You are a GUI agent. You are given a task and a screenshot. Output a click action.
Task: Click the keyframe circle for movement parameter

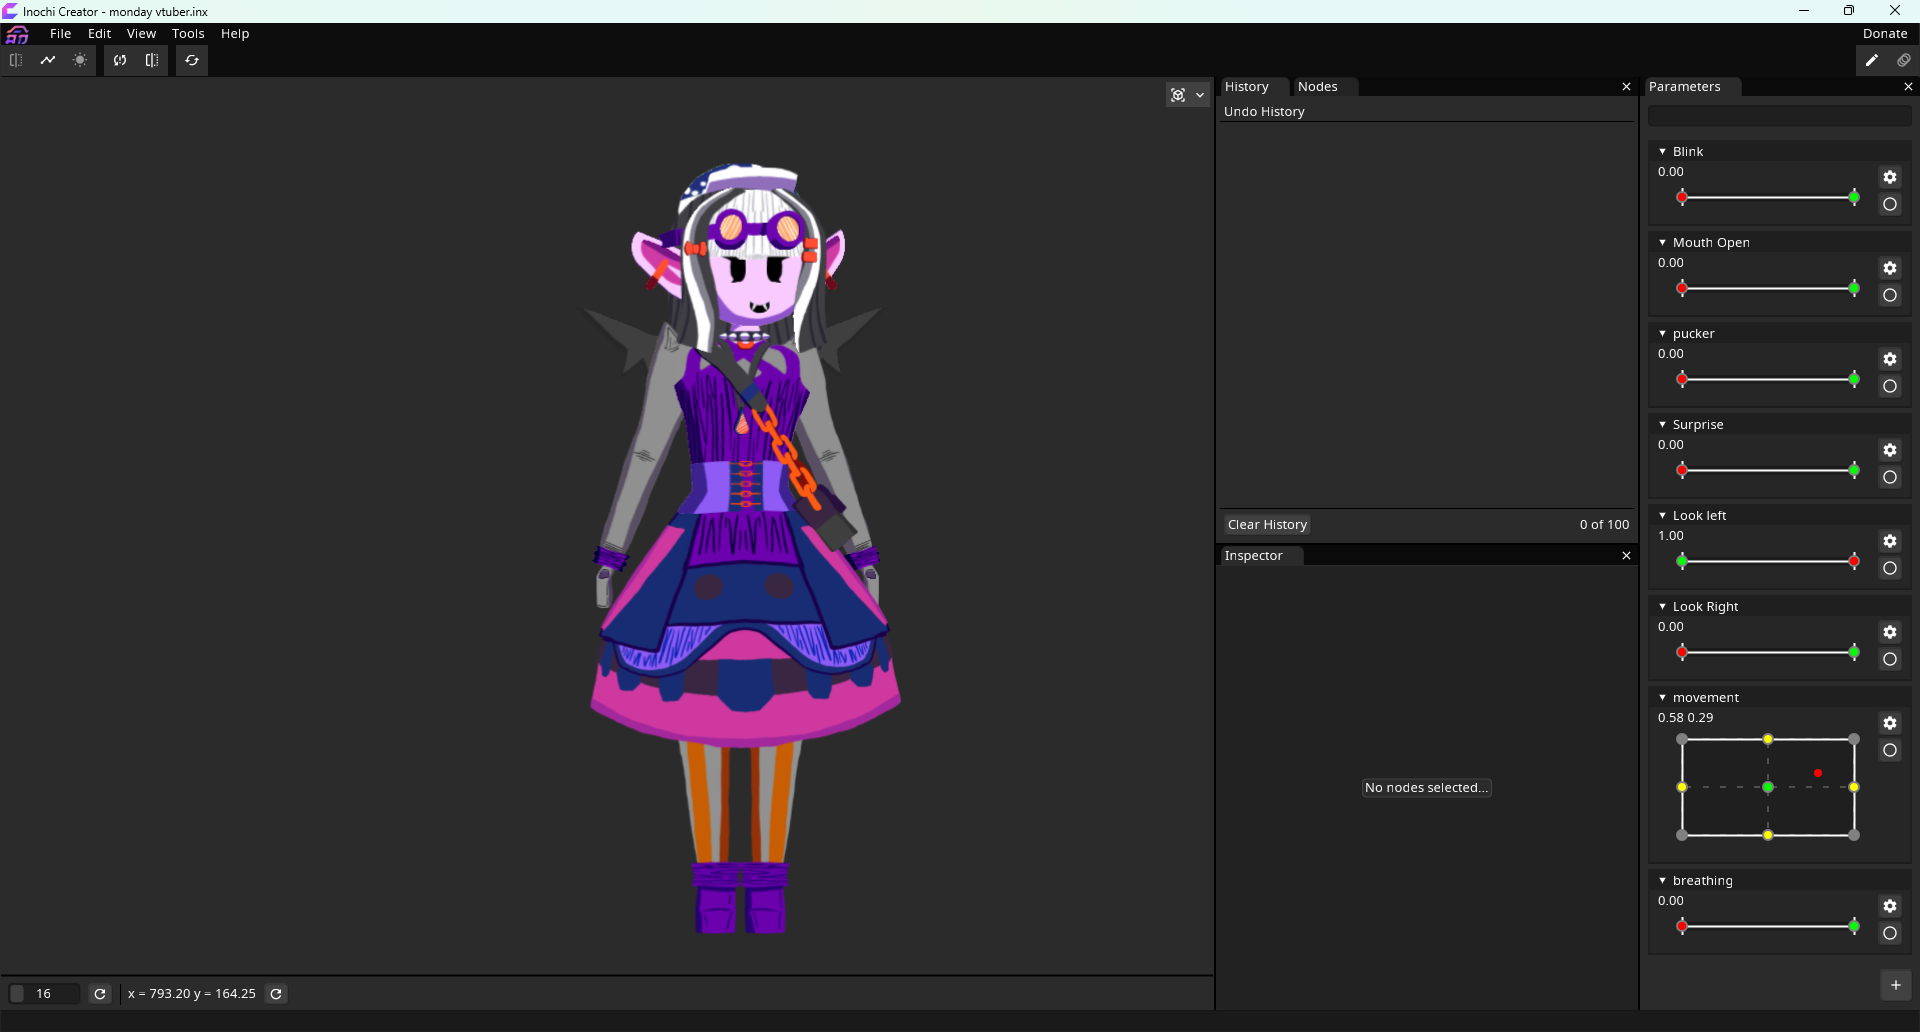point(1890,751)
